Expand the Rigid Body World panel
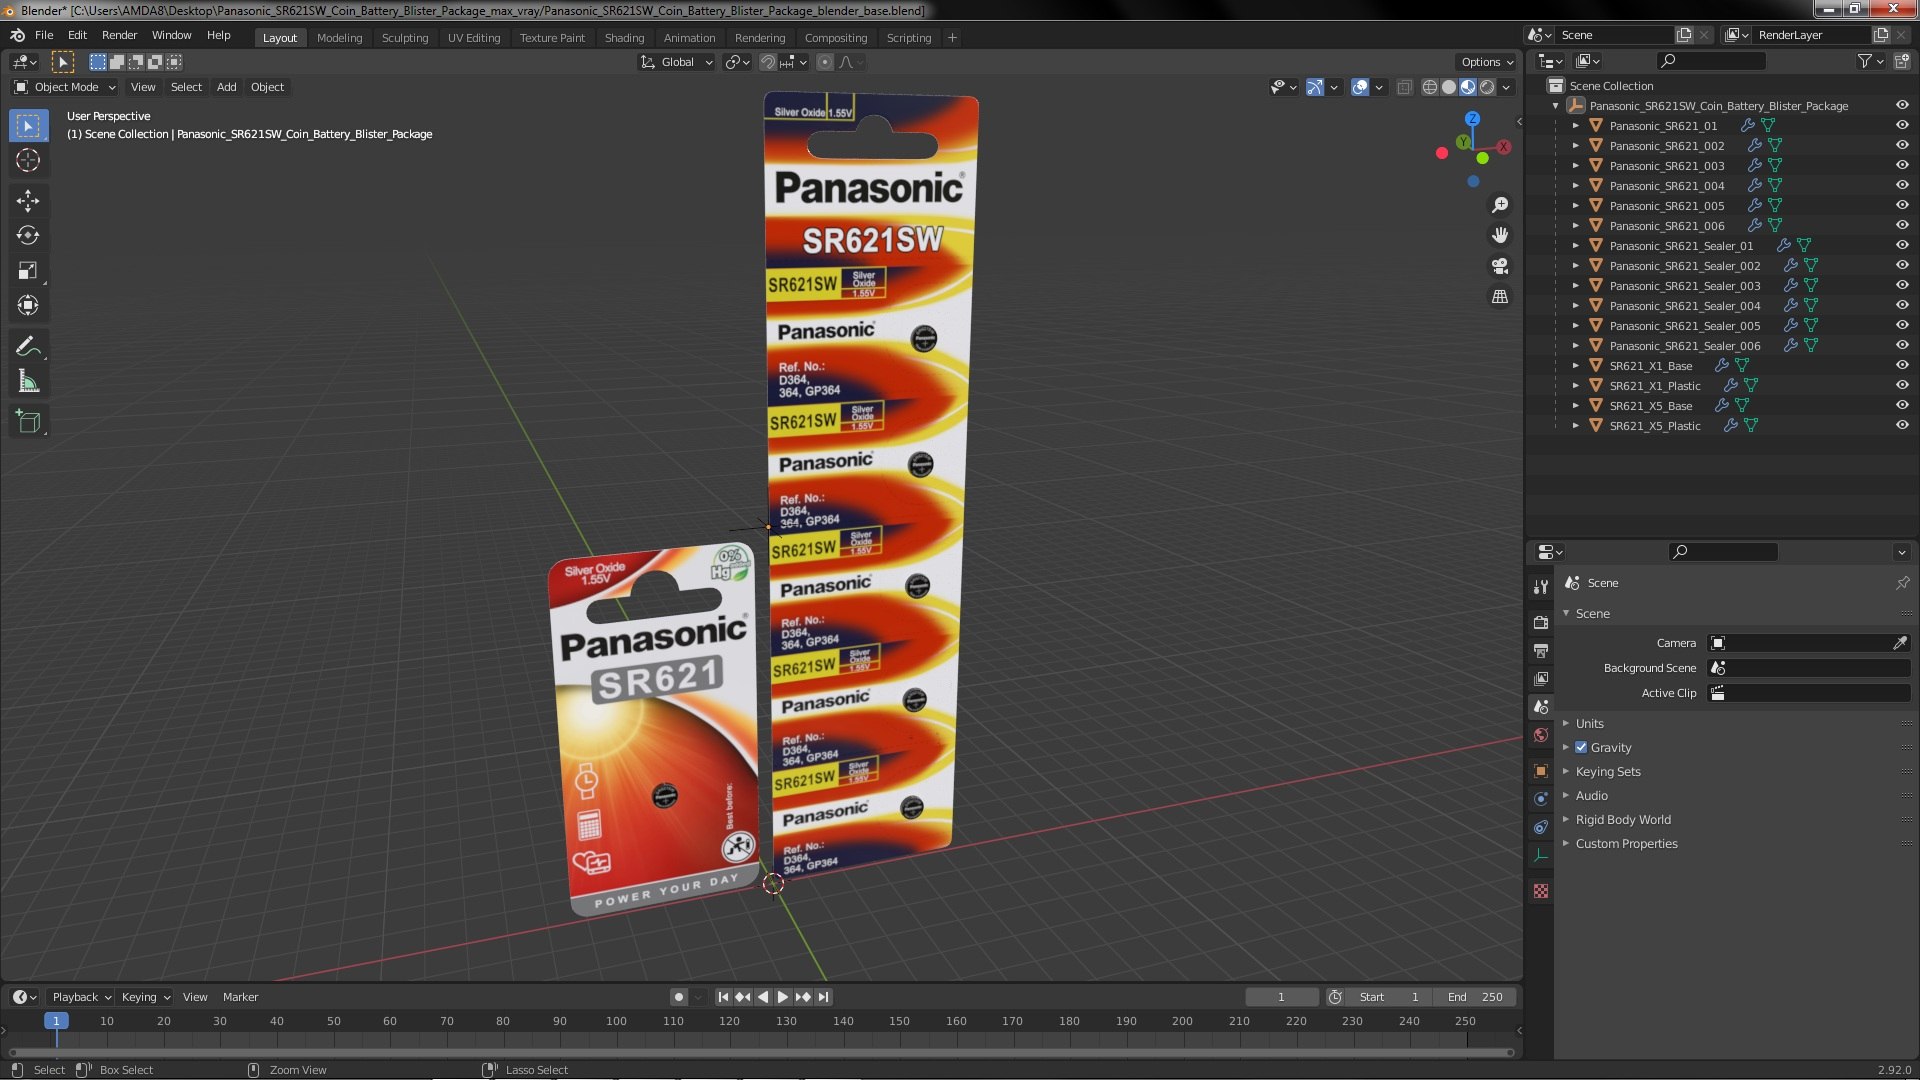 pyautogui.click(x=1623, y=819)
